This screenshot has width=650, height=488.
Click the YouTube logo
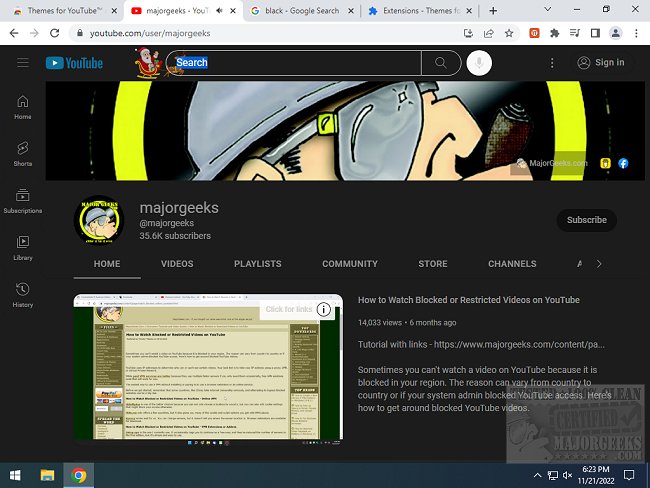pyautogui.click(x=74, y=63)
